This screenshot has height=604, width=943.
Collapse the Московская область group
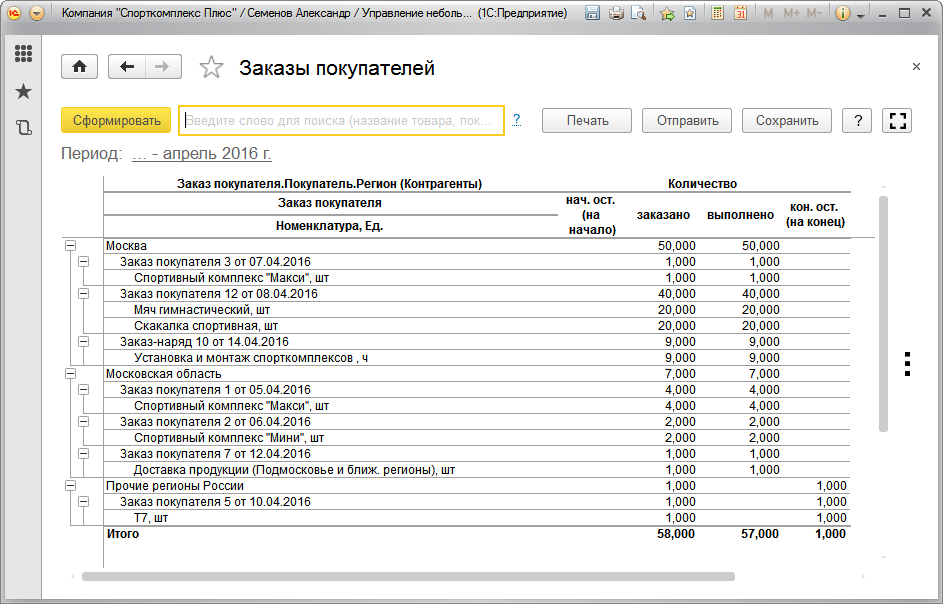(x=70, y=373)
